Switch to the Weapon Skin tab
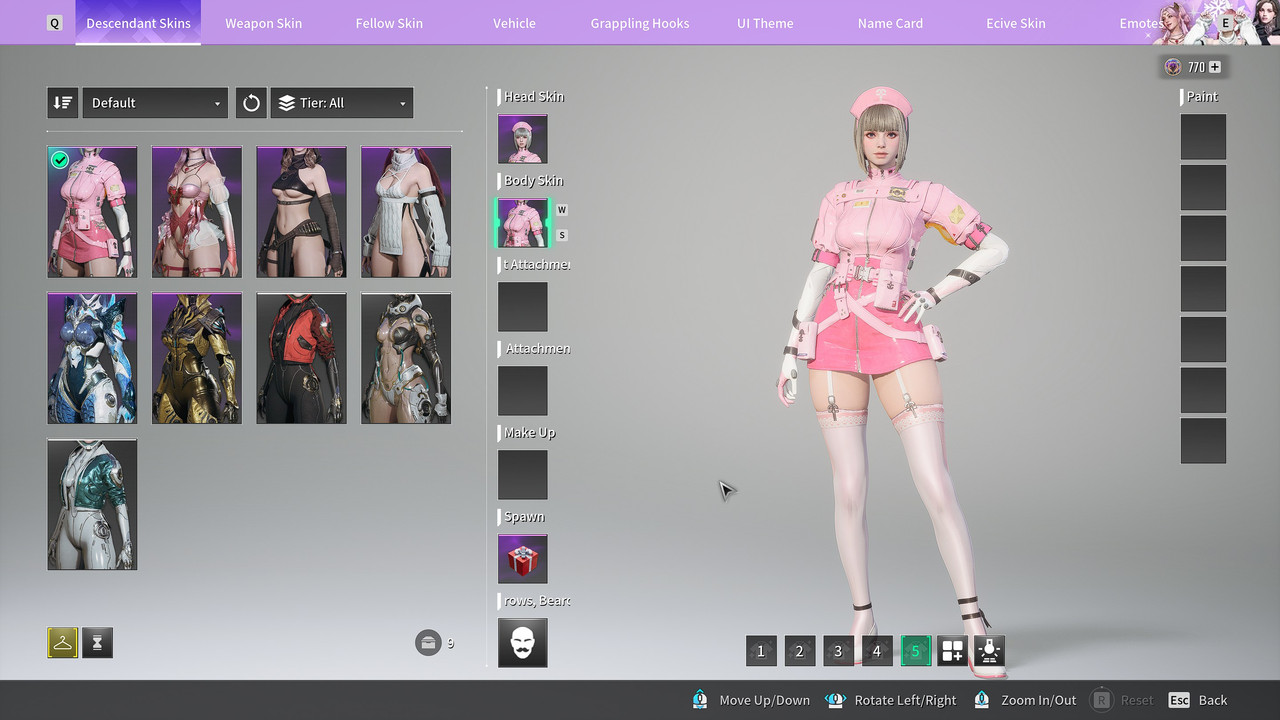This screenshot has width=1280, height=720. click(x=264, y=23)
